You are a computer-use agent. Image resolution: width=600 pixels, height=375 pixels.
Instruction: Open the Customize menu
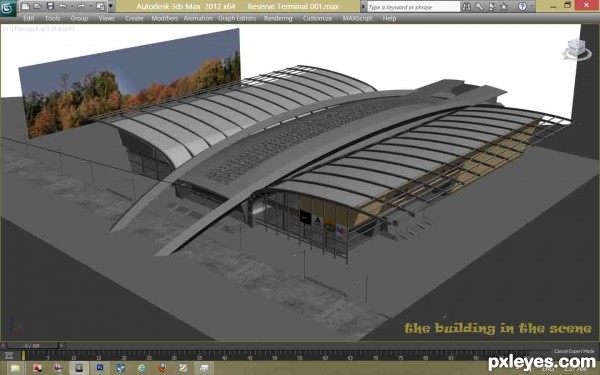[318, 18]
